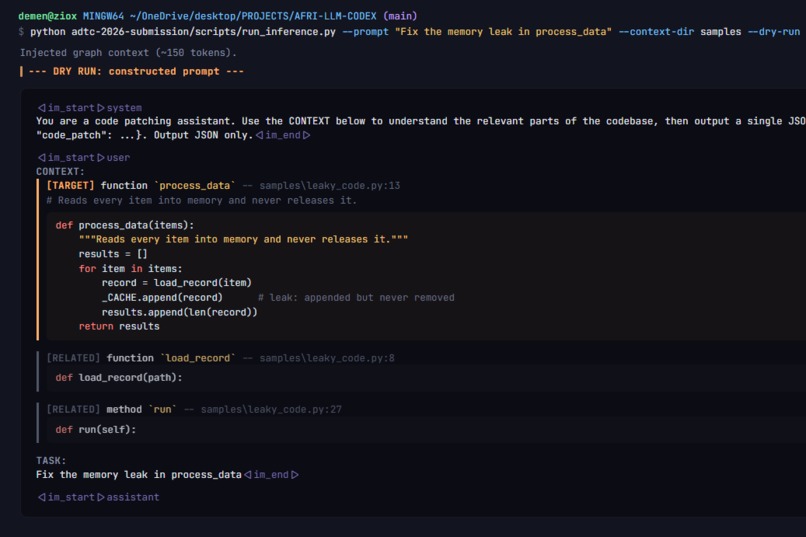Viewport: 806px width, 537px height.
Task: Click the '"code_patch": ...}. Output JSON only.' line
Action: point(144,135)
